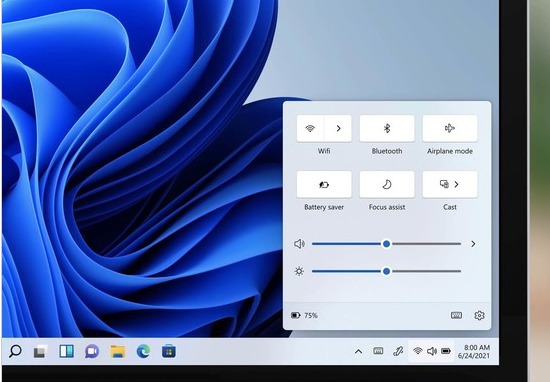Click the "Battery saver" label text
Screen dimensions: 550x382
324,207
